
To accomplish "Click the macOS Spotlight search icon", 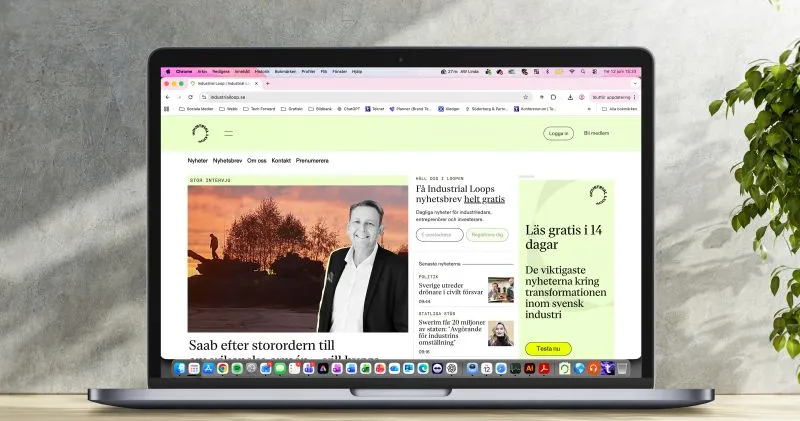I will tap(583, 72).
